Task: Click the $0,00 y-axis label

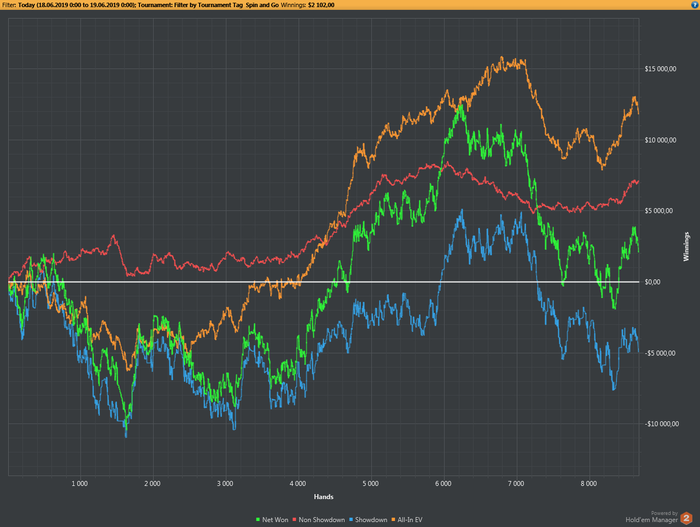Action: click(x=652, y=282)
